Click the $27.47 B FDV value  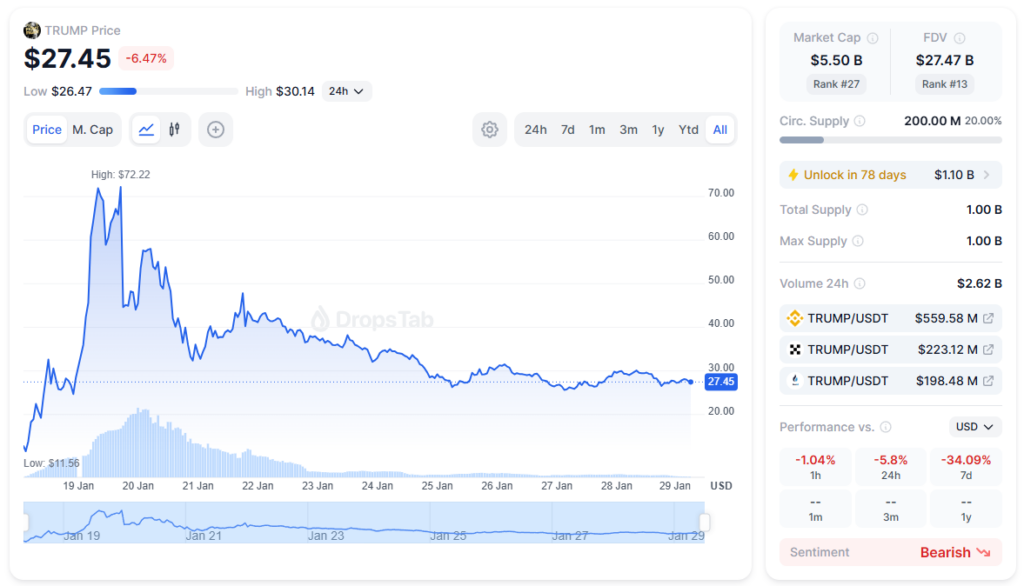click(944, 61)
